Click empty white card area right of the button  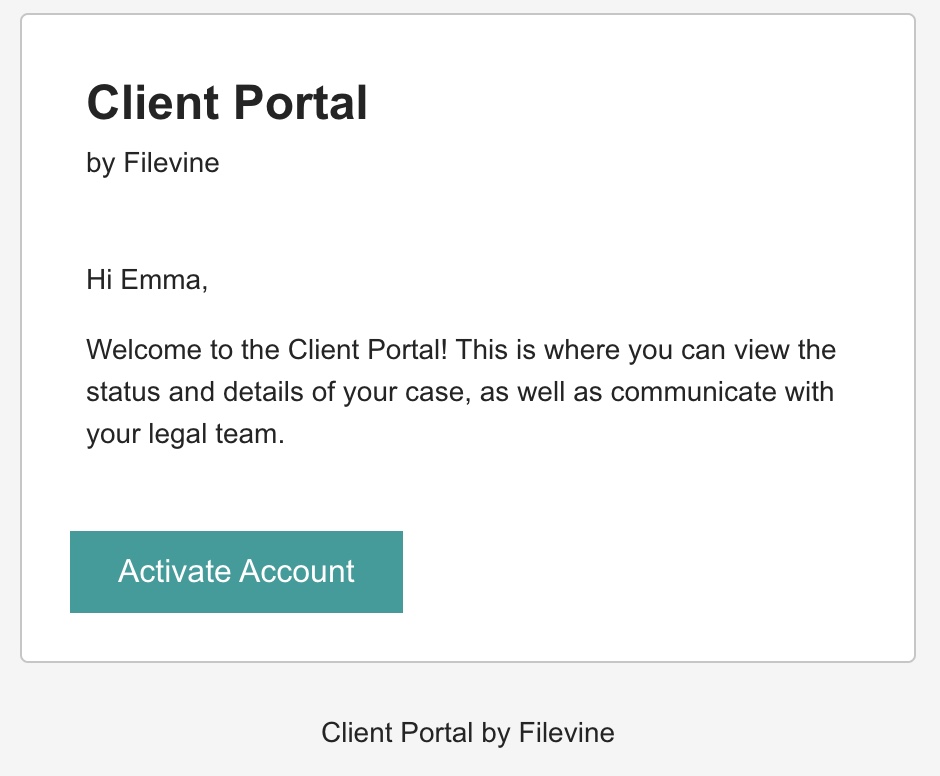pos(653,572)
